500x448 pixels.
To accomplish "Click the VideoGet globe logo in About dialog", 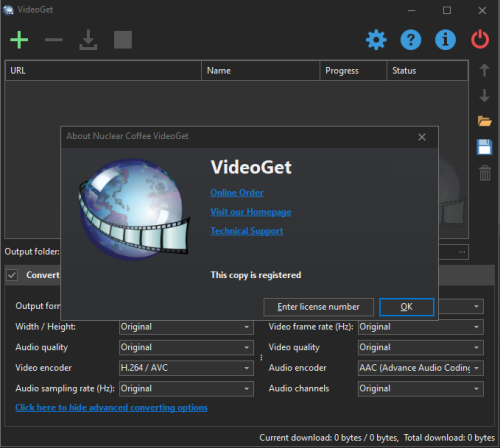I will click(134, 209).
